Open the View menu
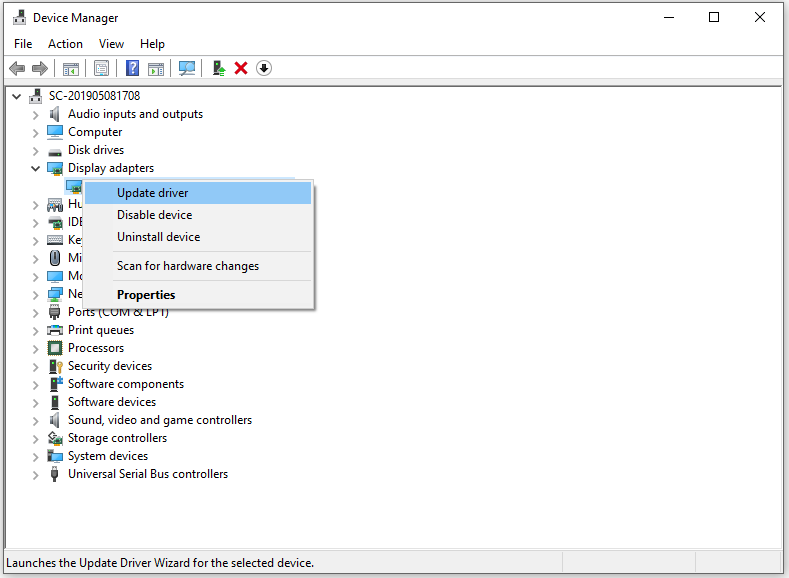Screen dimensions: 789x578 (x=111, y=44)
